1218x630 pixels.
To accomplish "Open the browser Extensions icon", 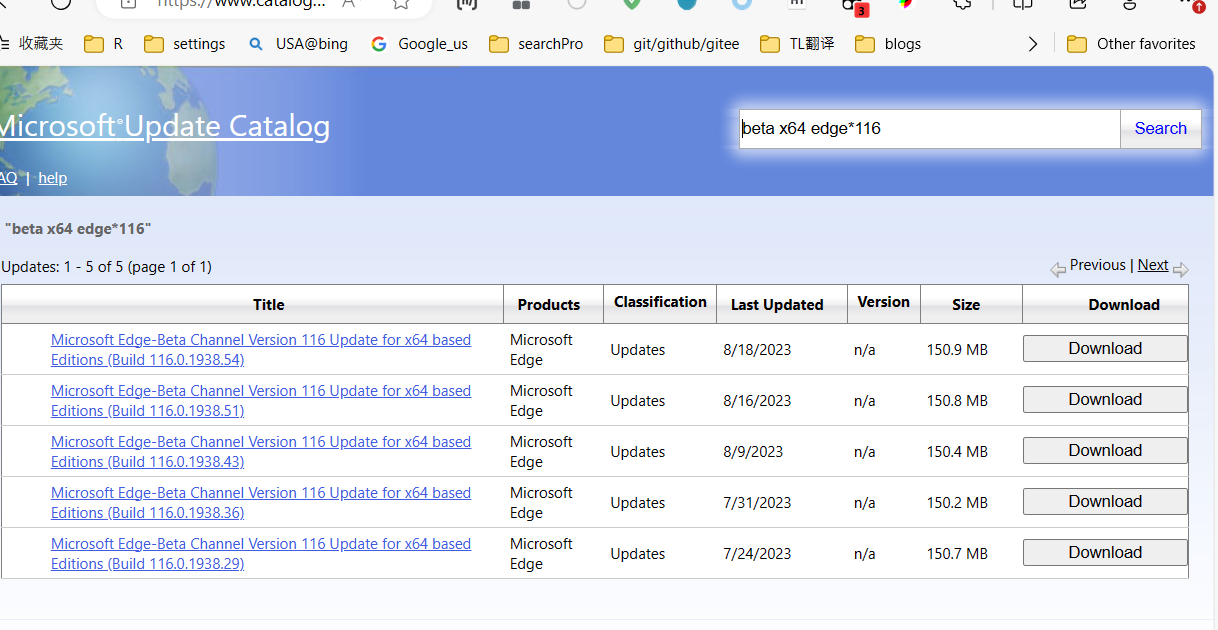I will 962,5.
